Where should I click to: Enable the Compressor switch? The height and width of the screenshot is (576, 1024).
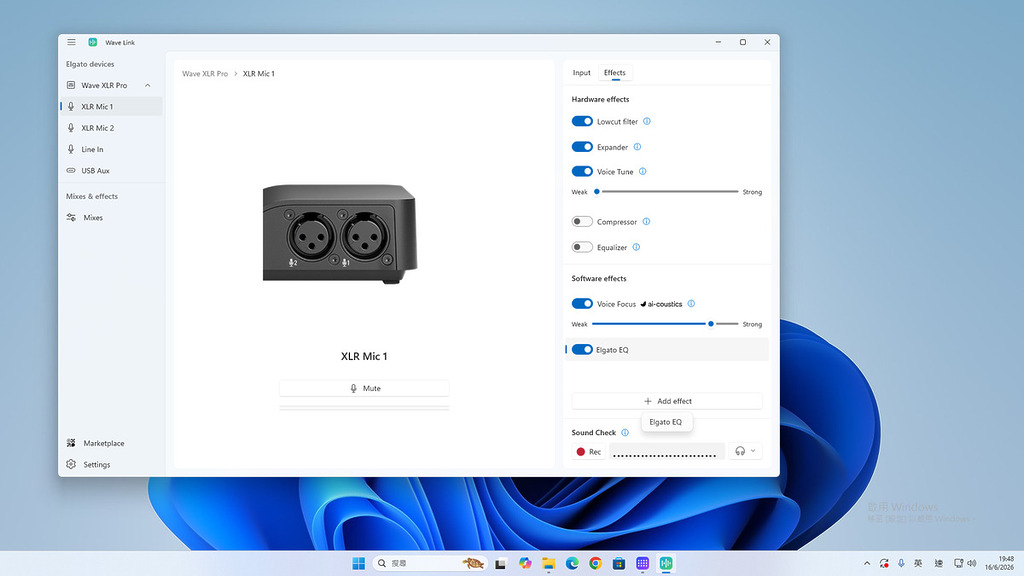582,221
